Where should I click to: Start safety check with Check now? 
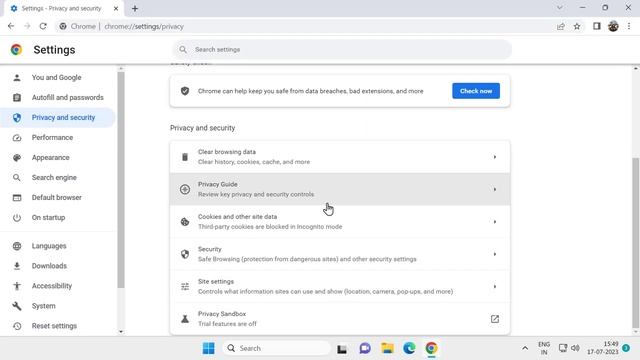476,91
